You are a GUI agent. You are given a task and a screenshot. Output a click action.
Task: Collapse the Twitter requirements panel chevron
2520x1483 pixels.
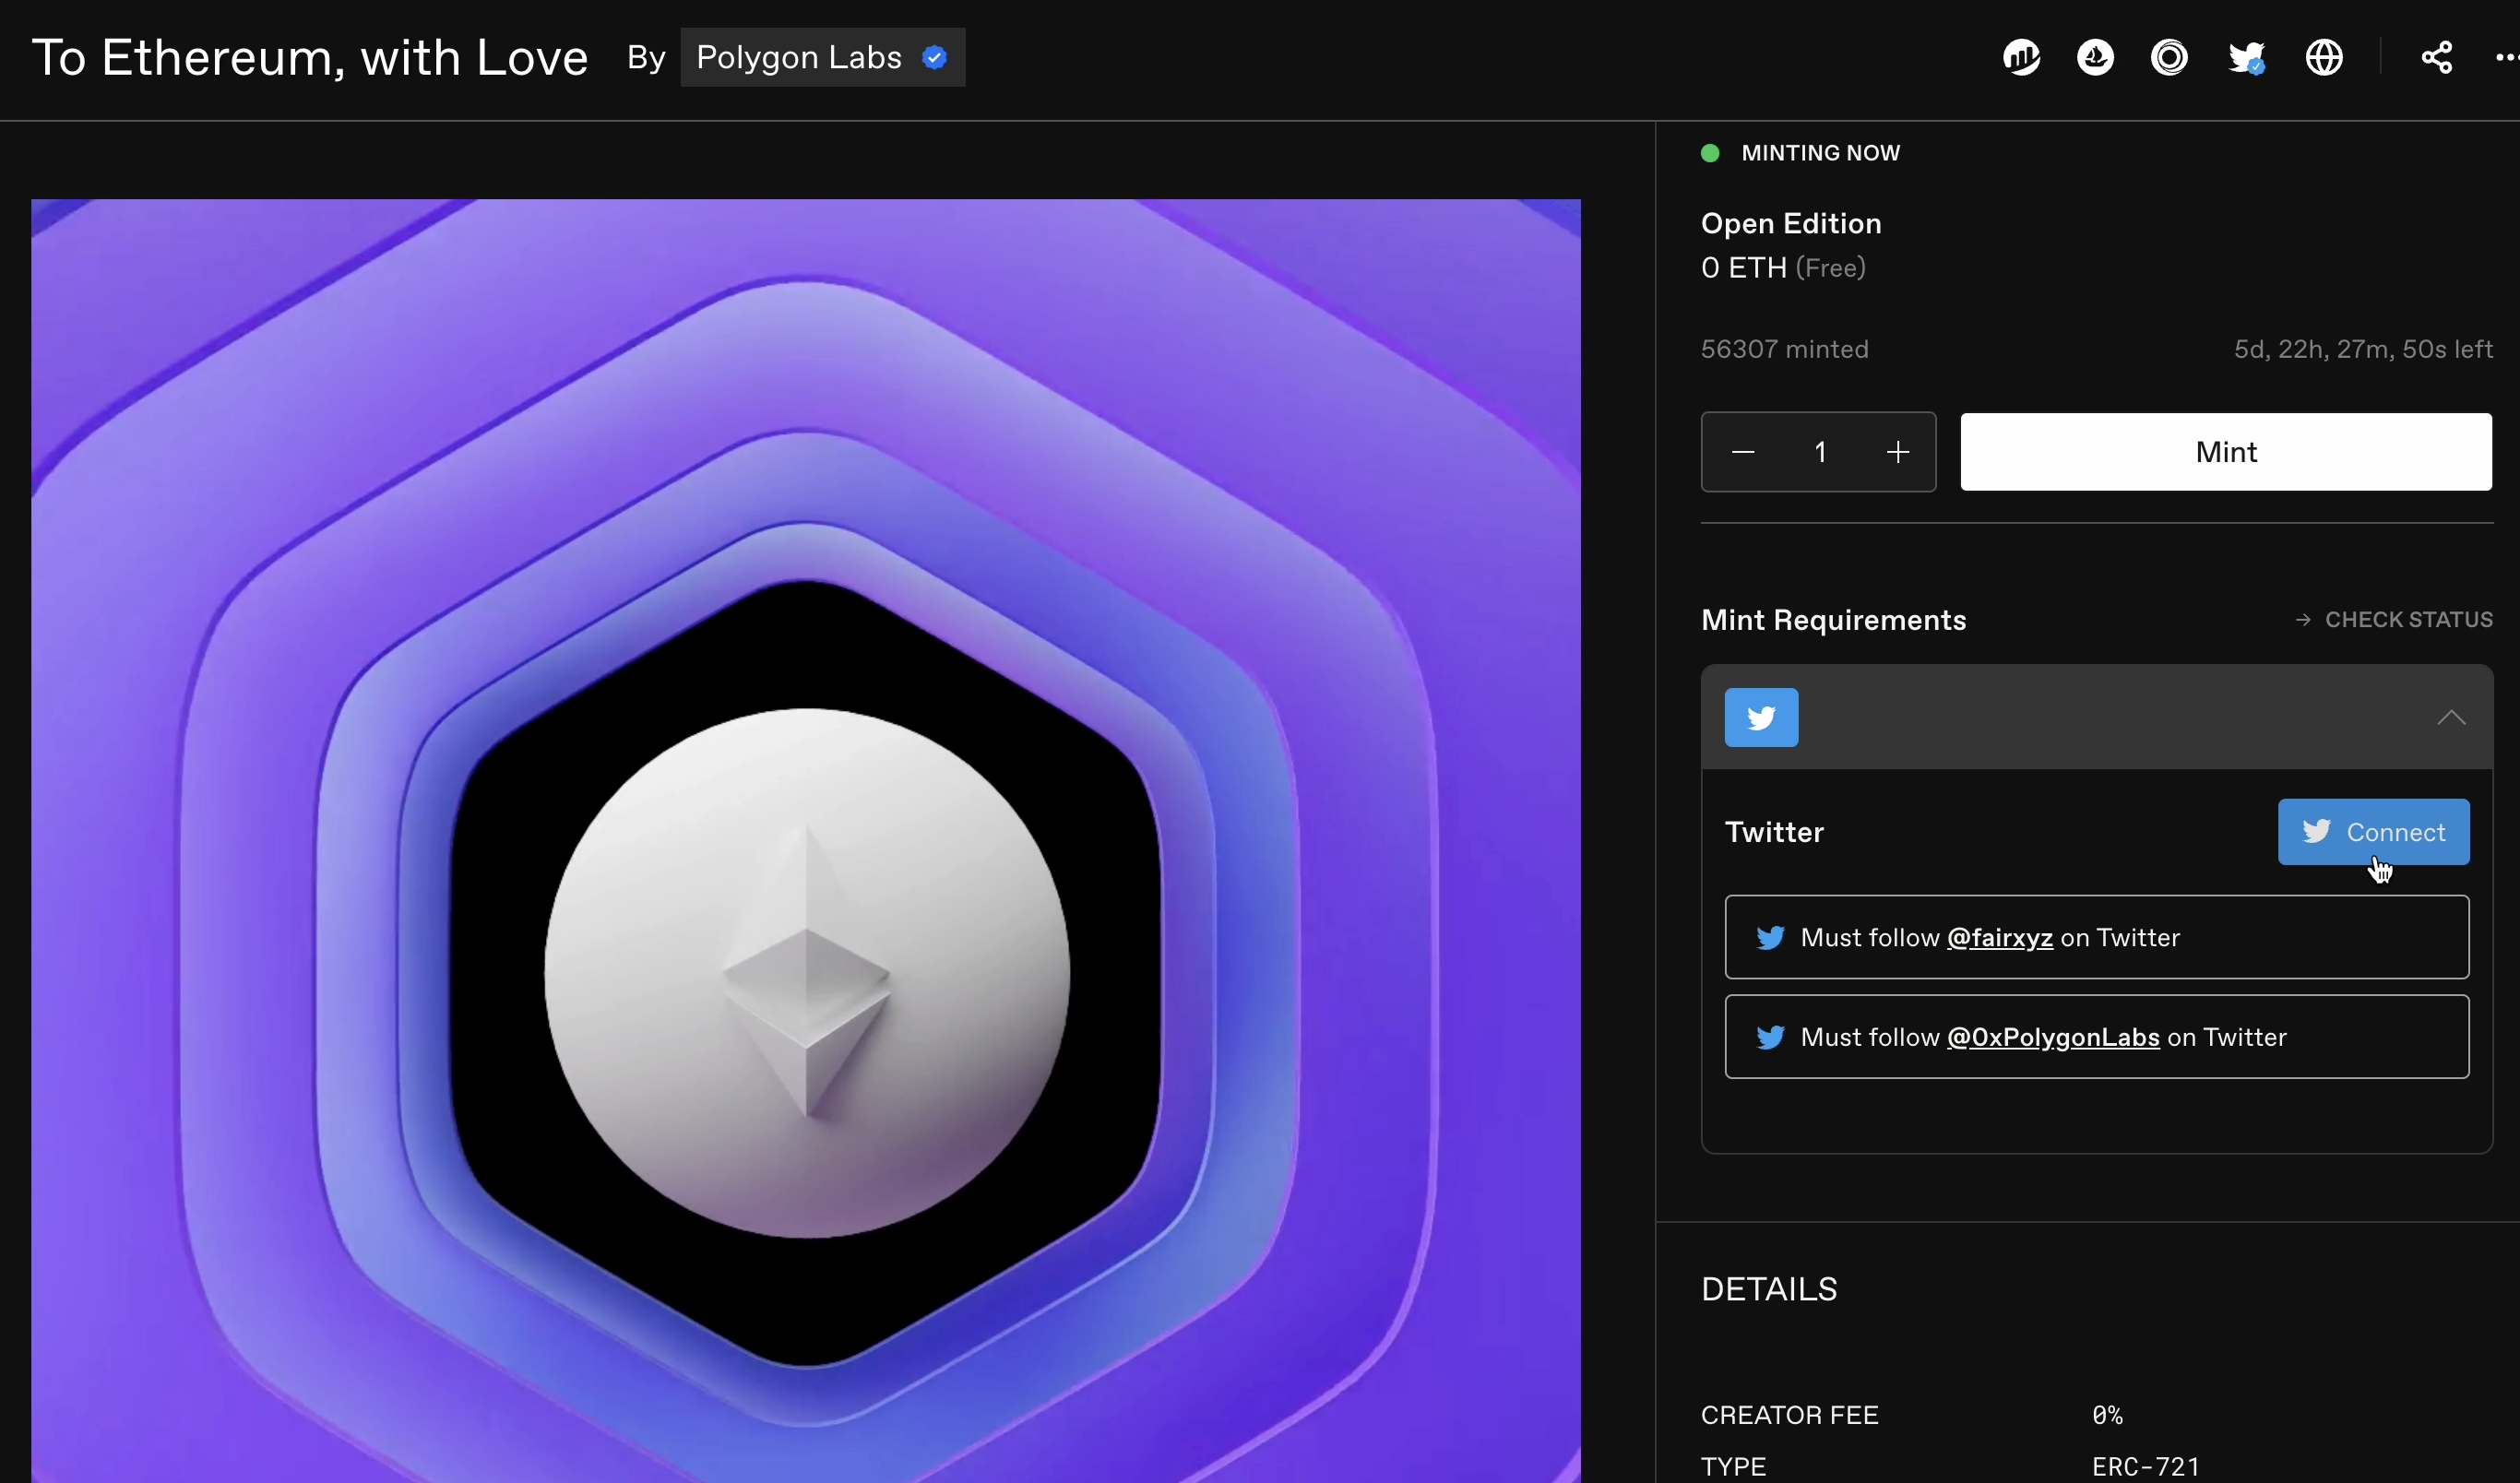(2450, 717)
